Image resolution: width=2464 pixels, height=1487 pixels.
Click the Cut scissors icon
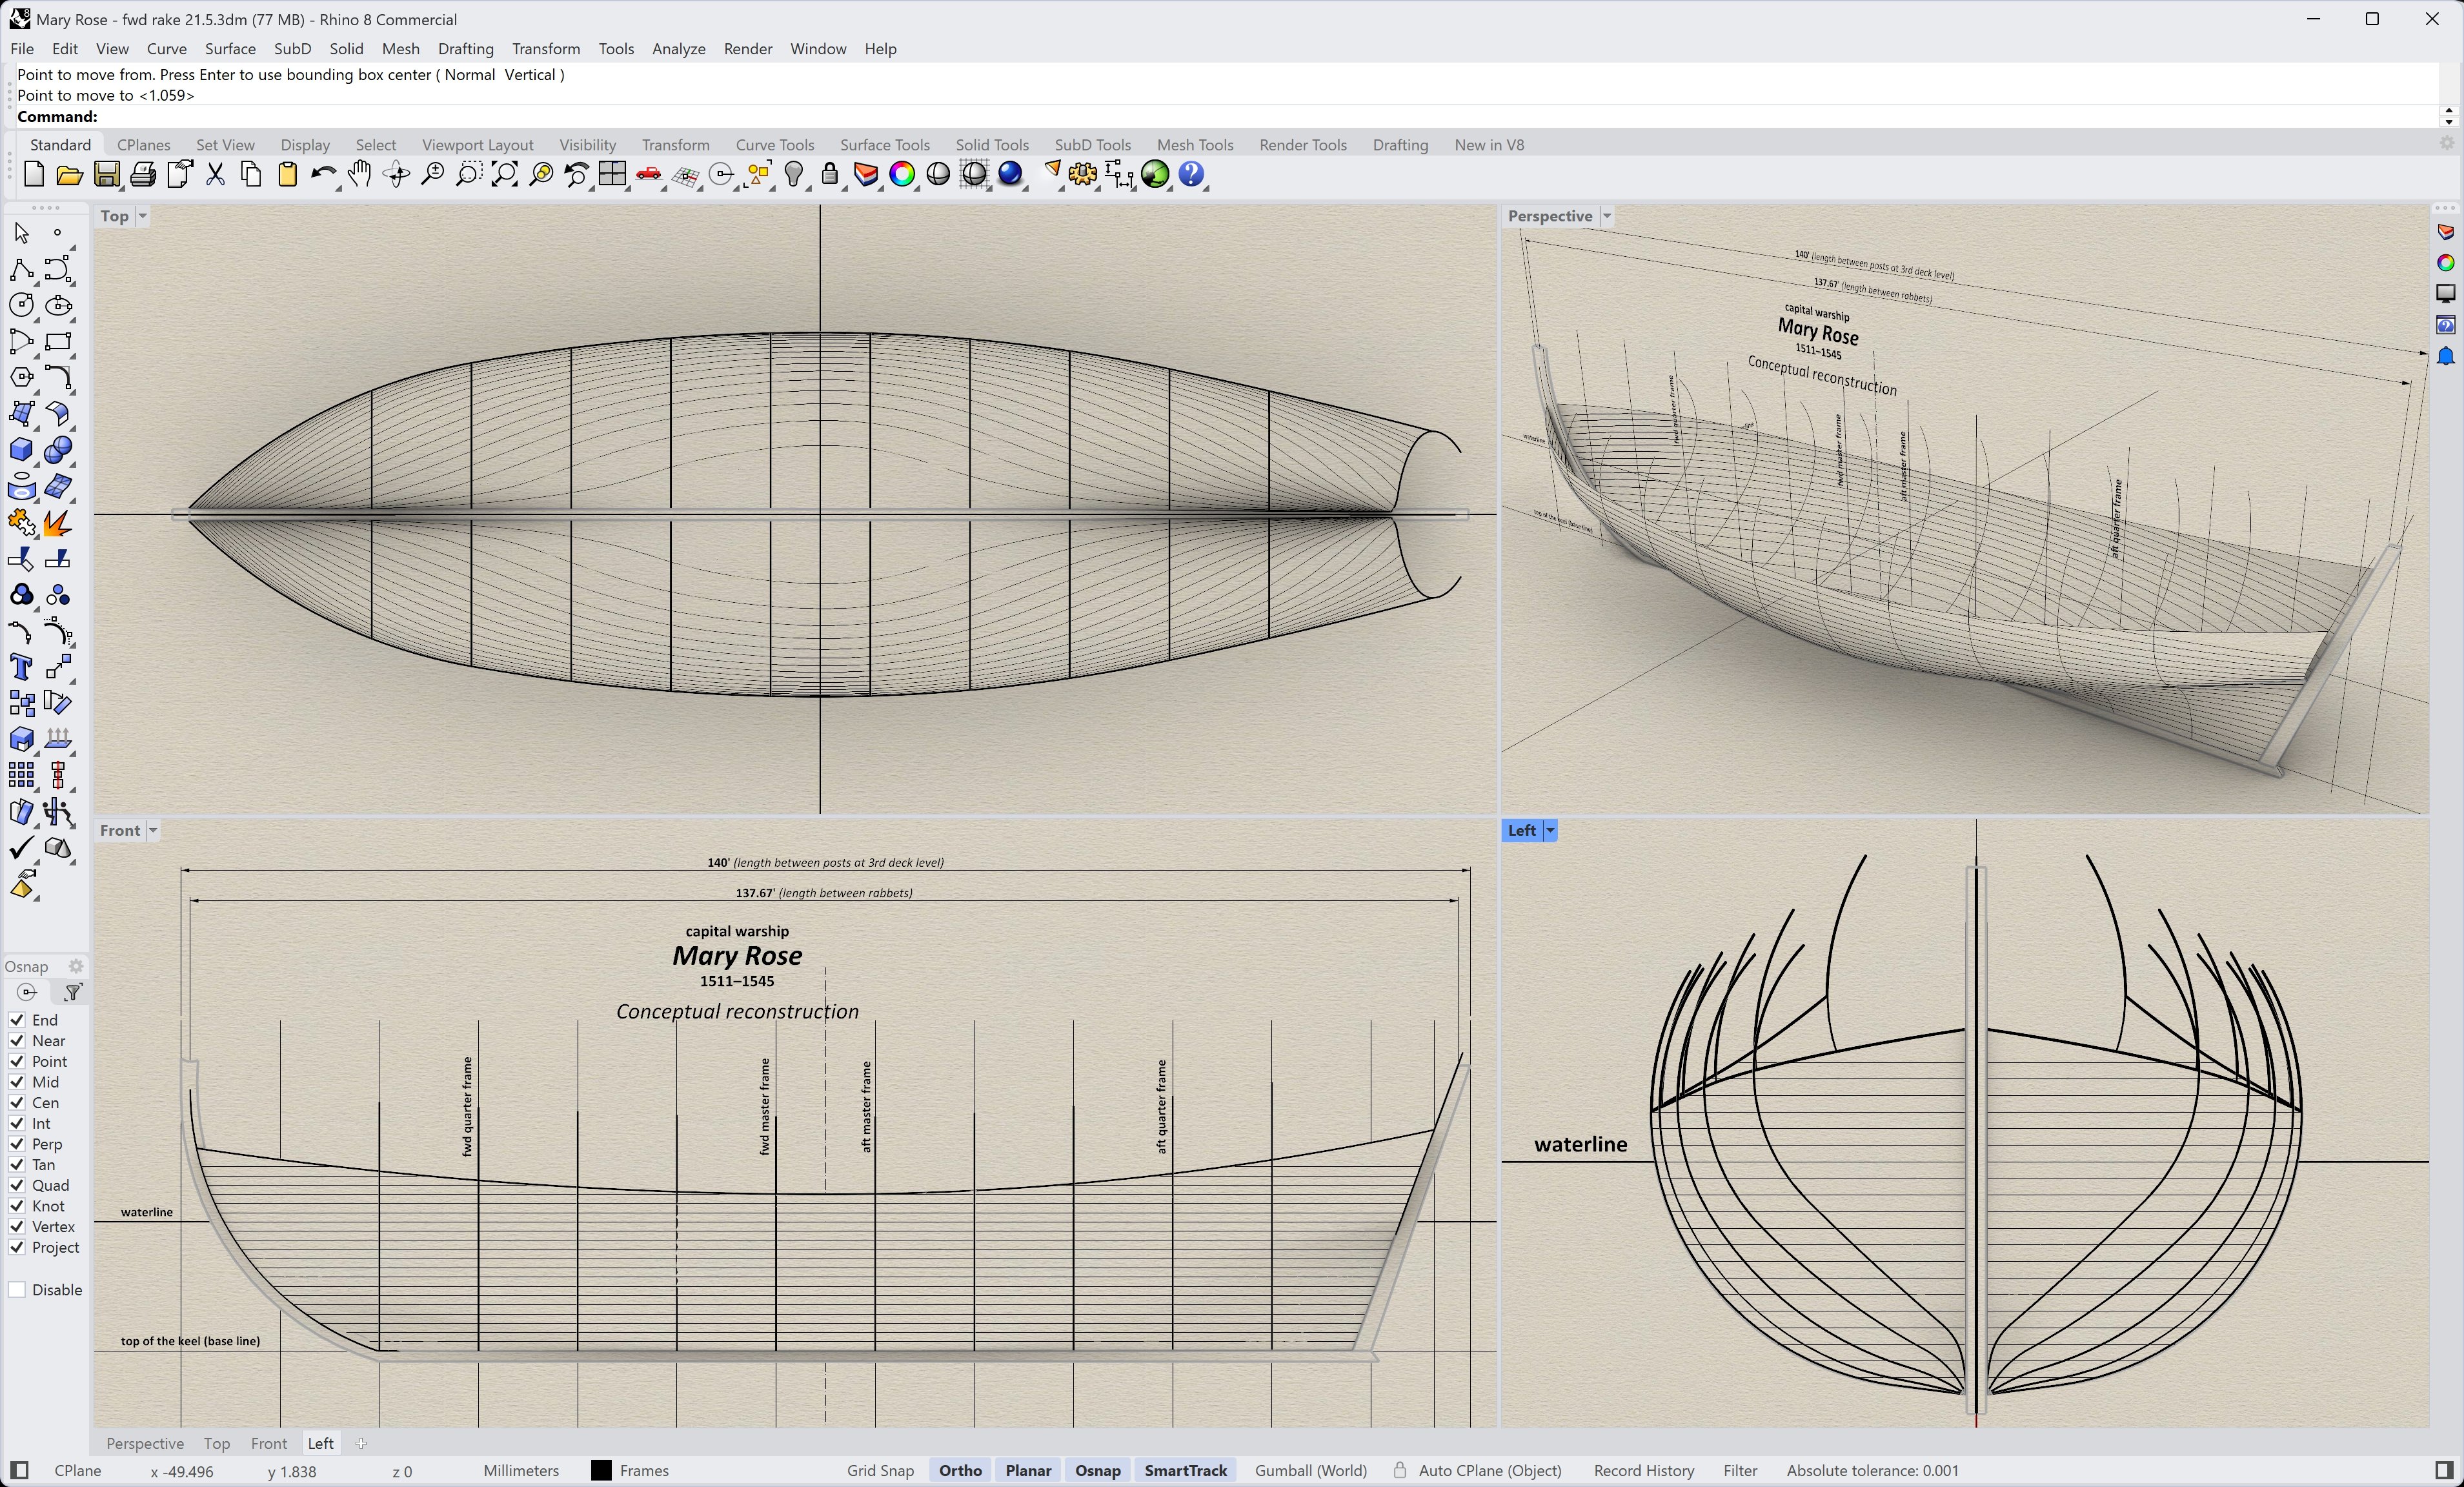(215, 175)
